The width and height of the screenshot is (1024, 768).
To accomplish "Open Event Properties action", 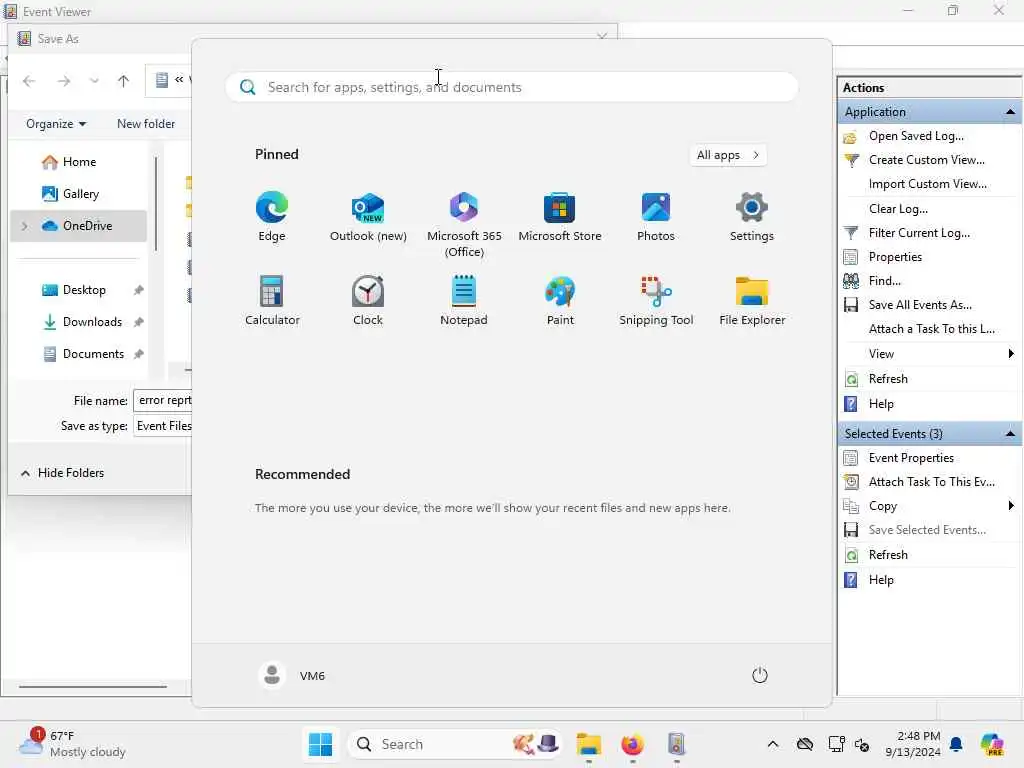I will point(910,458).
